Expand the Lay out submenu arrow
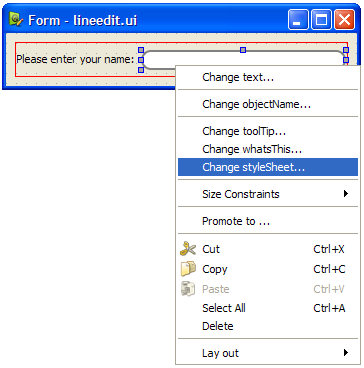This screenshot has width=364, height=368. click(x=346, y=352)
